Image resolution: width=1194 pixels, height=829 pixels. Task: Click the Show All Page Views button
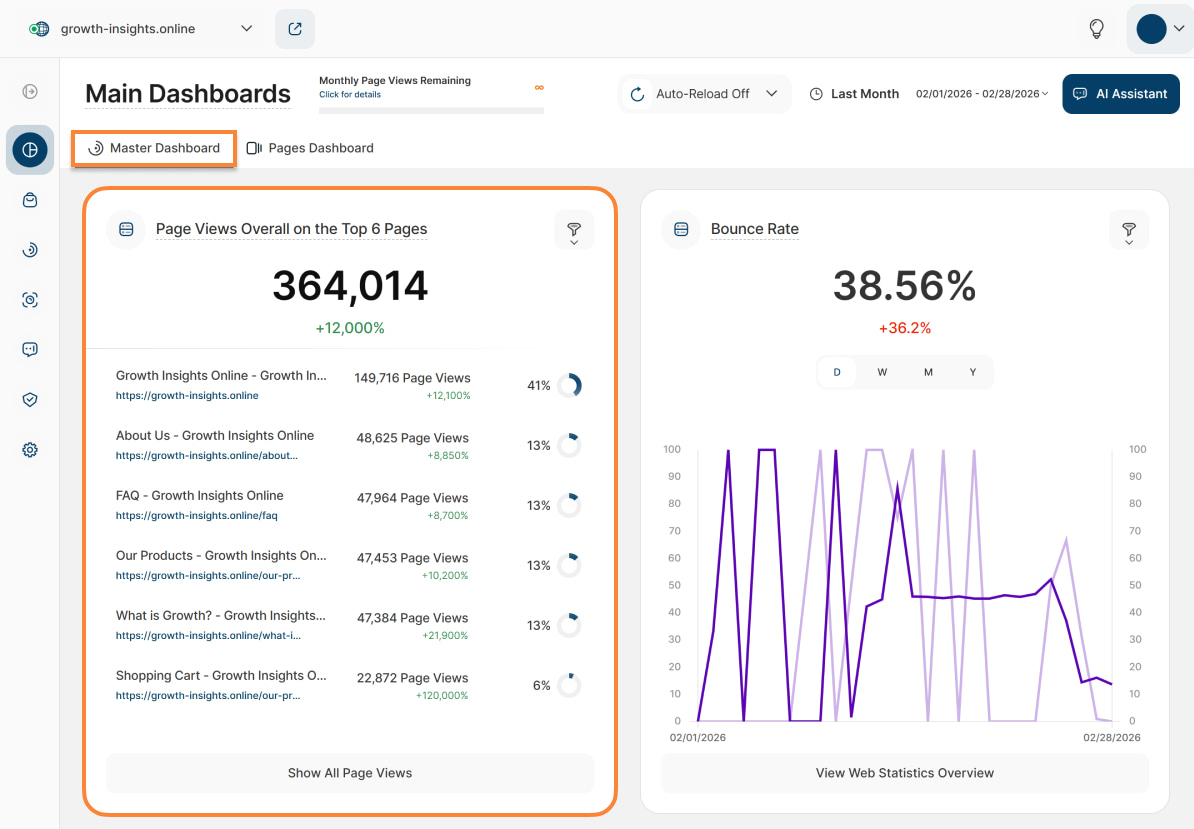click(350, 773)
